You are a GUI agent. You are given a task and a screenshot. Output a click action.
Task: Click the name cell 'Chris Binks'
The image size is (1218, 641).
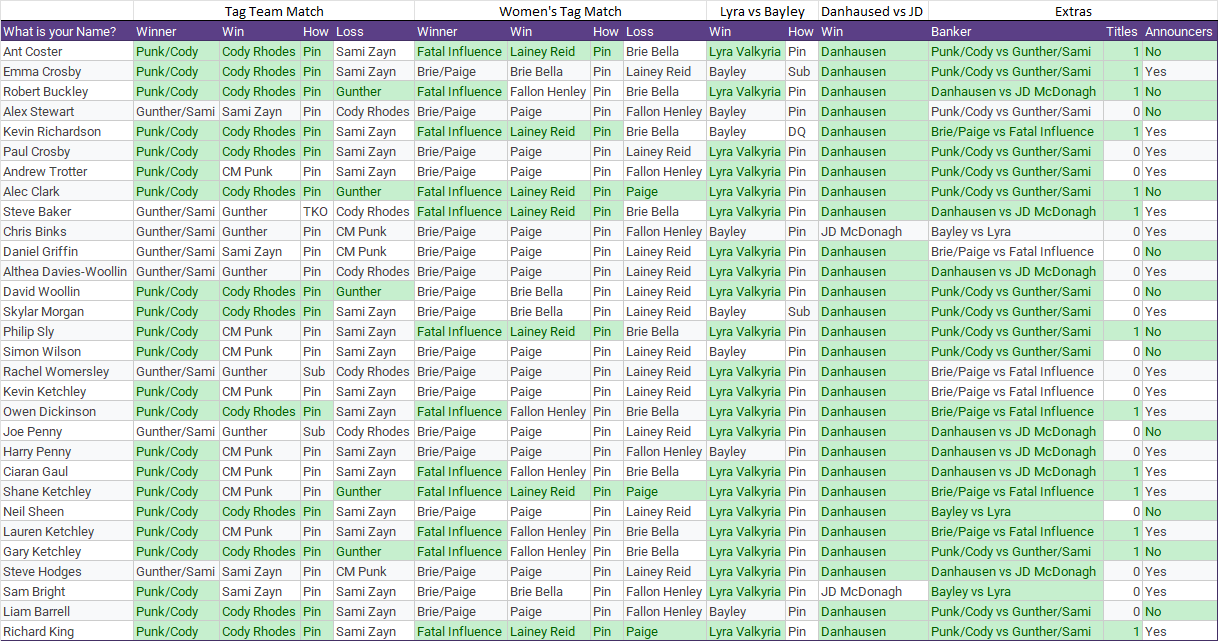pos(67,231)
